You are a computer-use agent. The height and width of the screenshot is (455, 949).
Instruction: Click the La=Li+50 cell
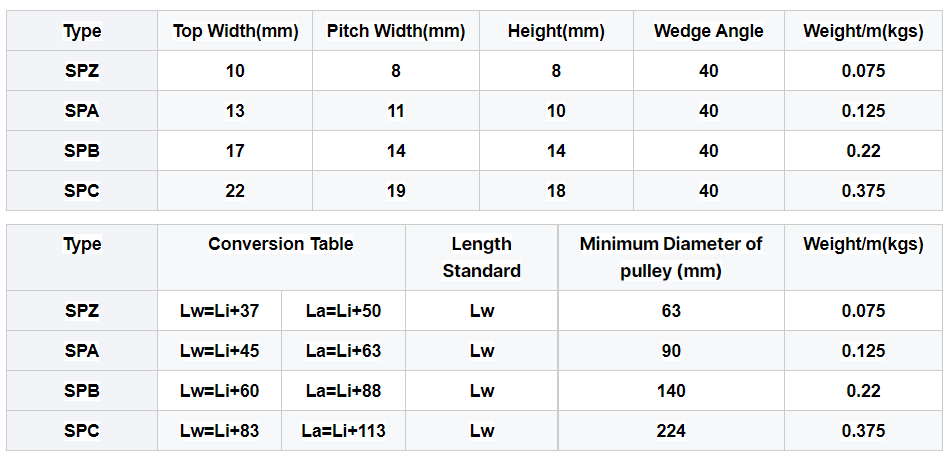coord(343,310)
